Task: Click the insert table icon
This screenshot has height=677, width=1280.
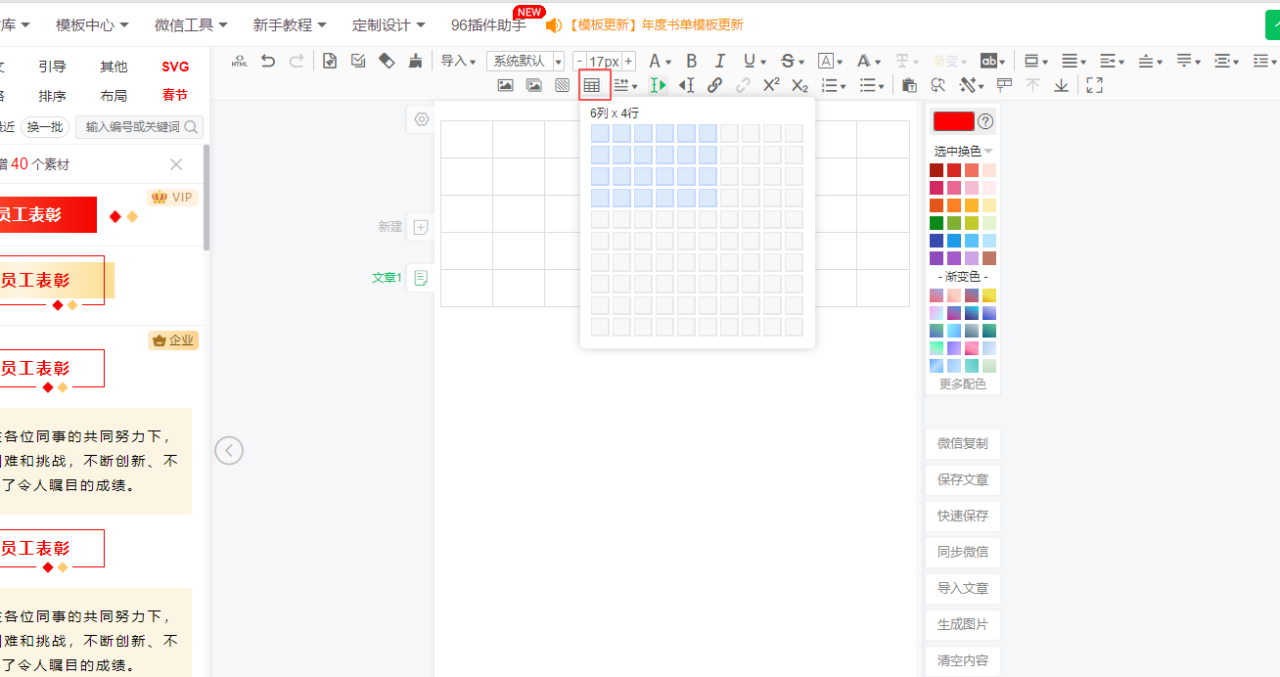Action: [x=593, y=86]
